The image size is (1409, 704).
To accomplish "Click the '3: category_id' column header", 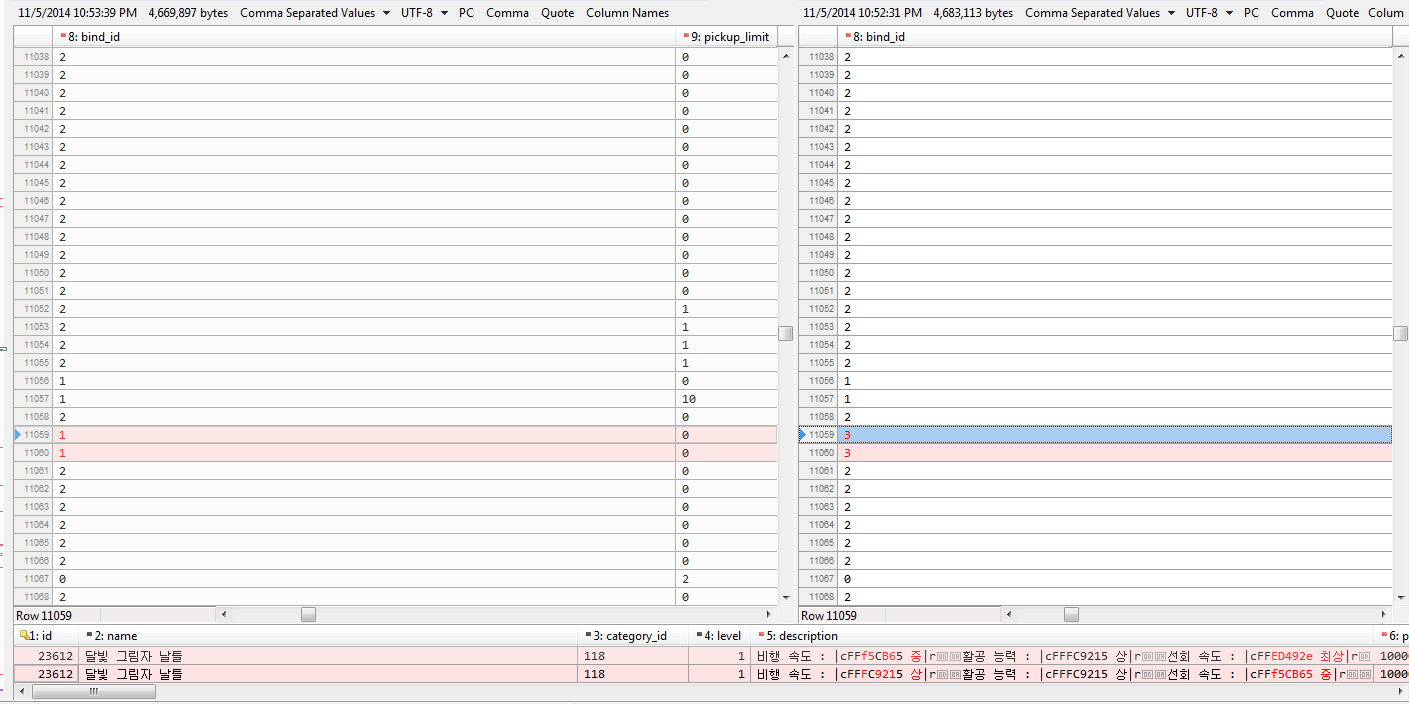I will pyautogui.click(x=634, y=636).
